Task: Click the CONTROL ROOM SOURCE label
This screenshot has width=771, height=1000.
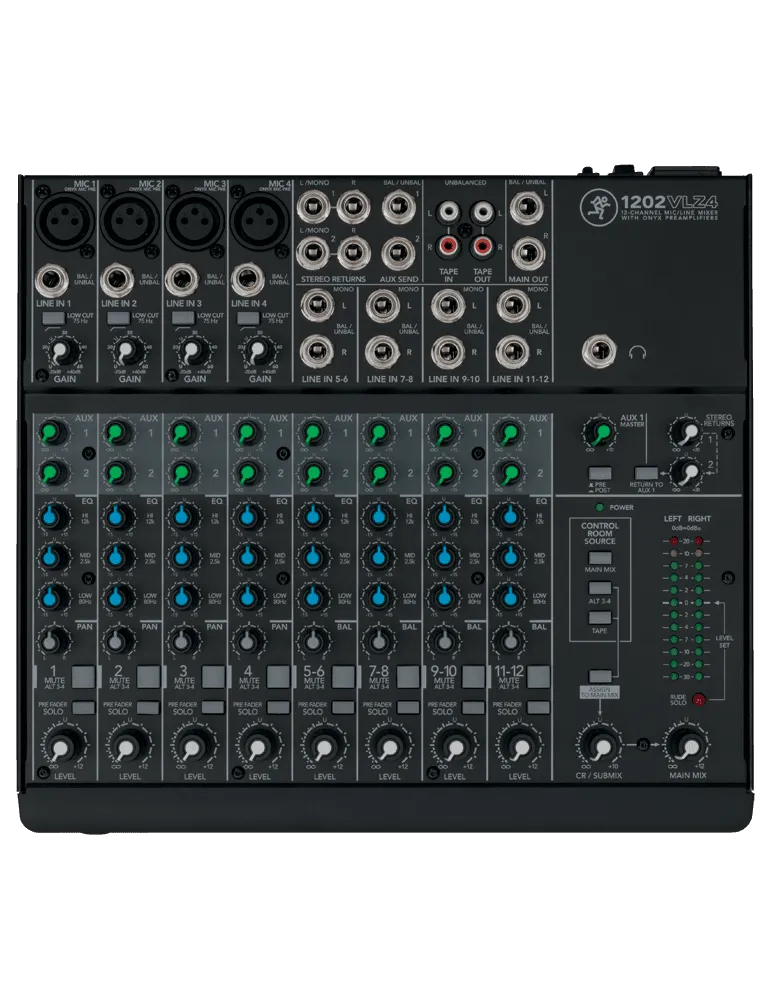Action: click(599, 533)
